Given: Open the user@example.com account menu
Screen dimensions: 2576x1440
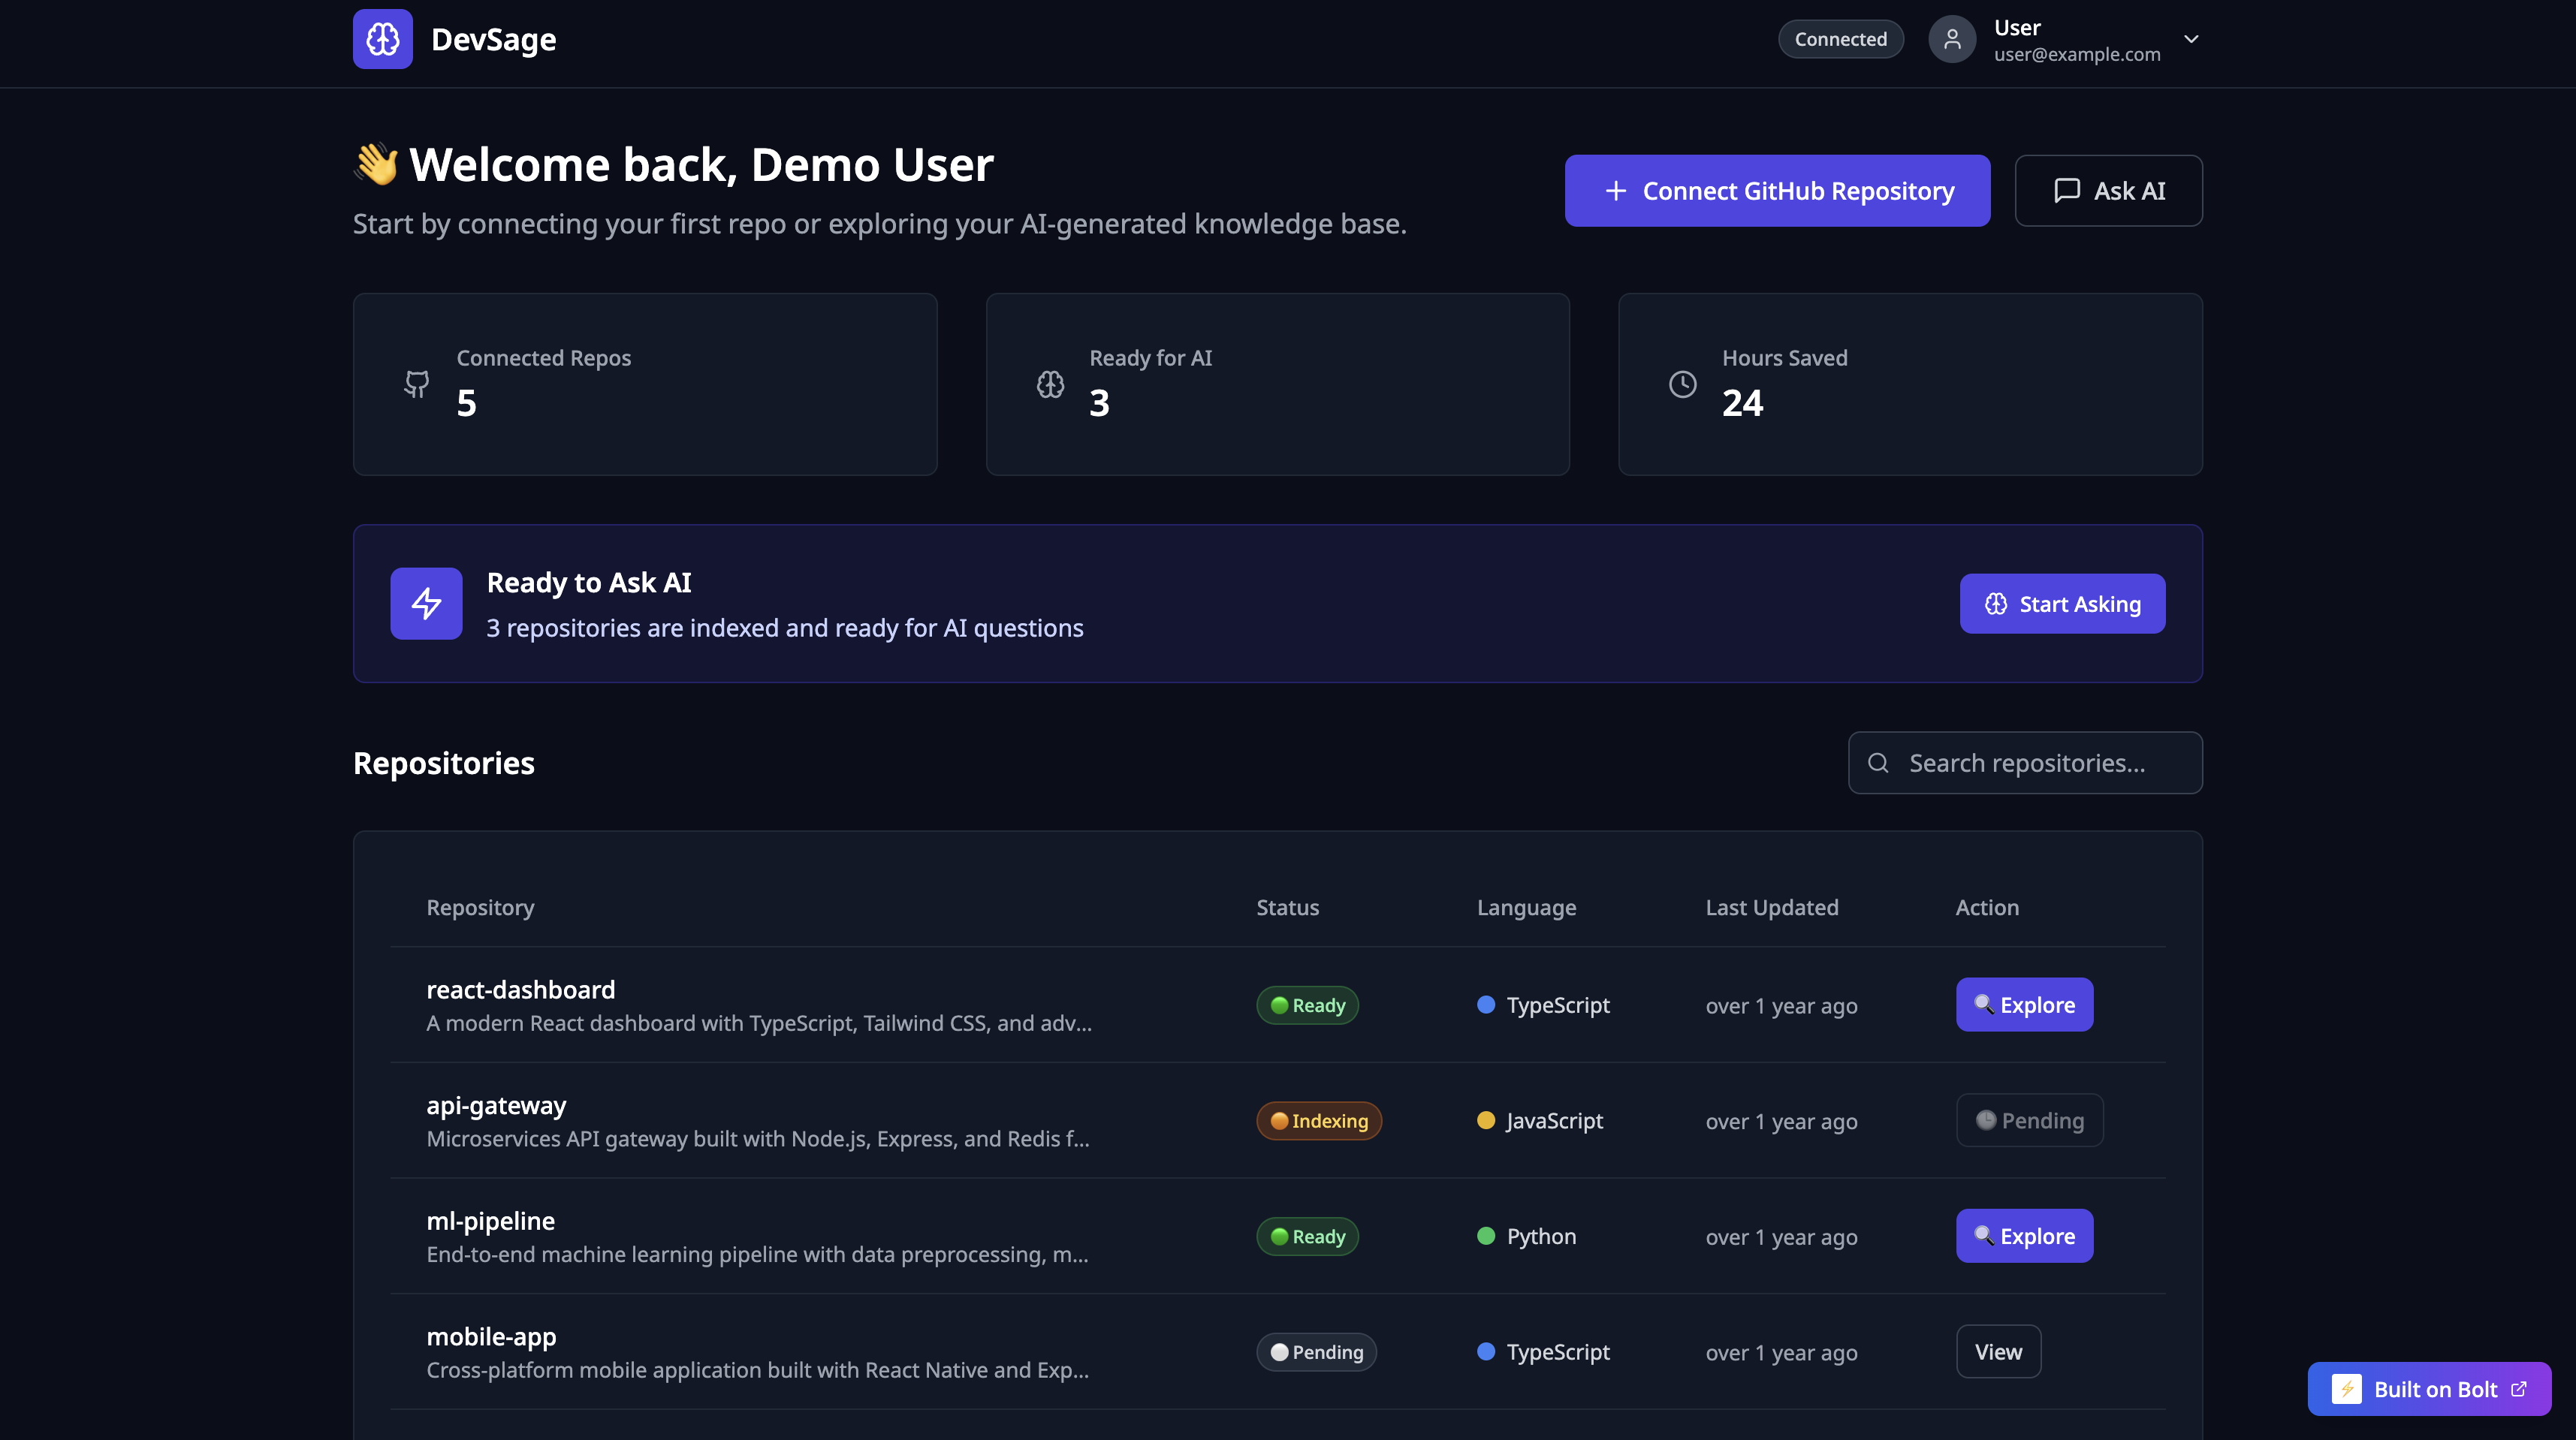Looking at the screenshot, I should (2076, 54).
